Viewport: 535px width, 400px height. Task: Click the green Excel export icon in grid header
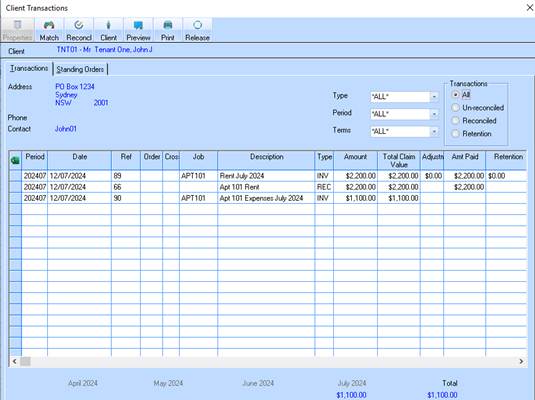15,160
